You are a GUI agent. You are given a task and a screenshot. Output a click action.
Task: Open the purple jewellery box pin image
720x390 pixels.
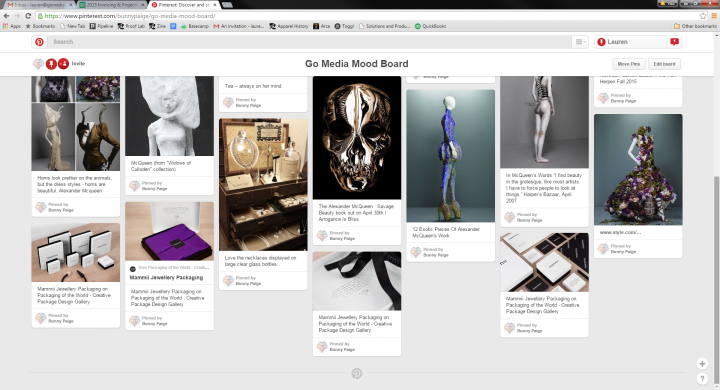[169, 232]
